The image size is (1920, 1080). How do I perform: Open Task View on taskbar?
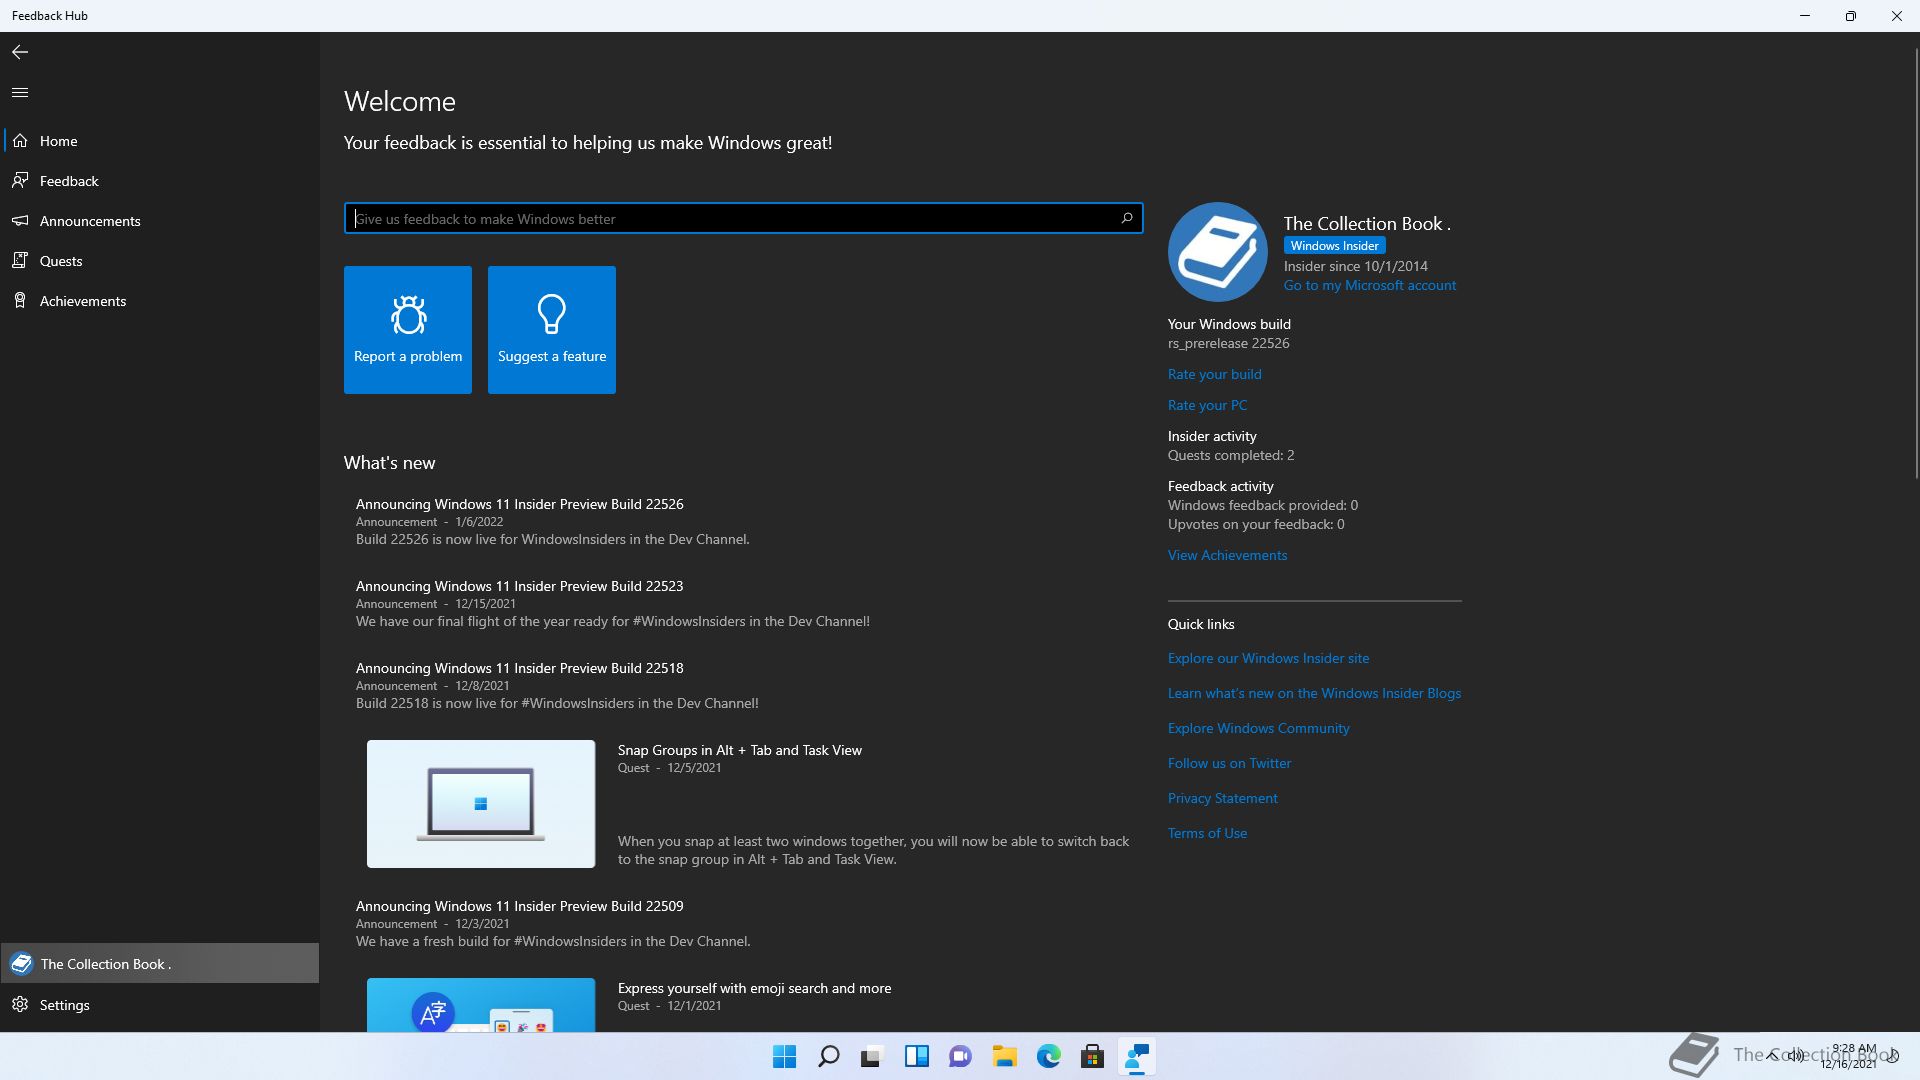coord(873,1056)
